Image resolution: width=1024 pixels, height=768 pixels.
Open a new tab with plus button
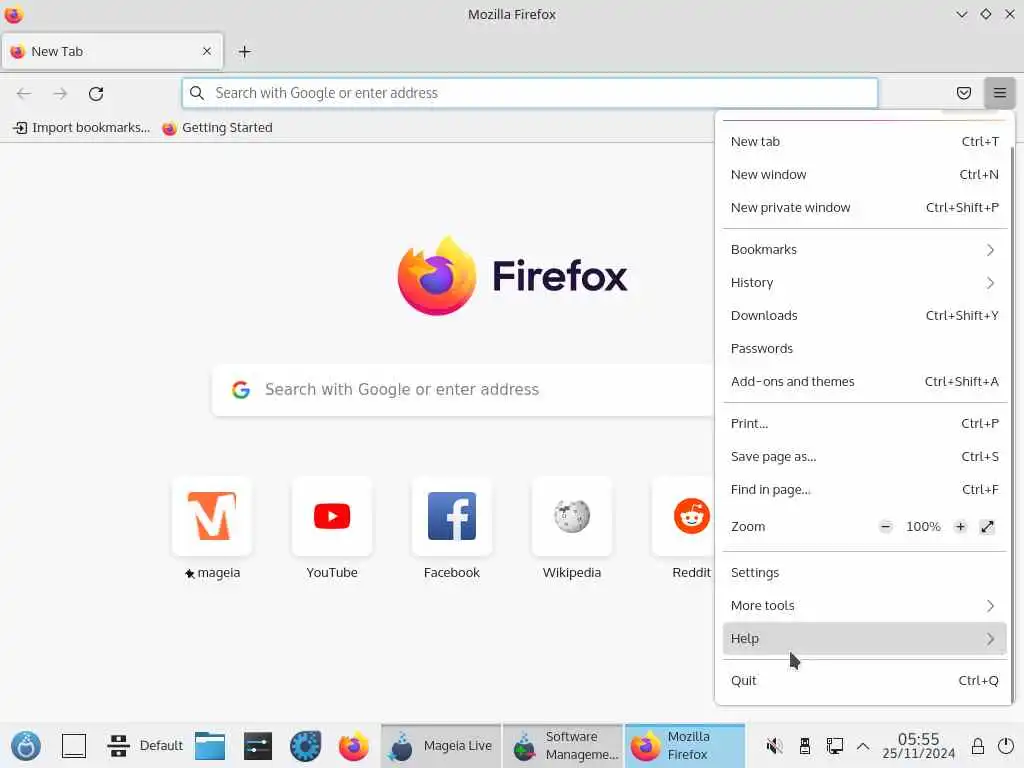(244, 52)
